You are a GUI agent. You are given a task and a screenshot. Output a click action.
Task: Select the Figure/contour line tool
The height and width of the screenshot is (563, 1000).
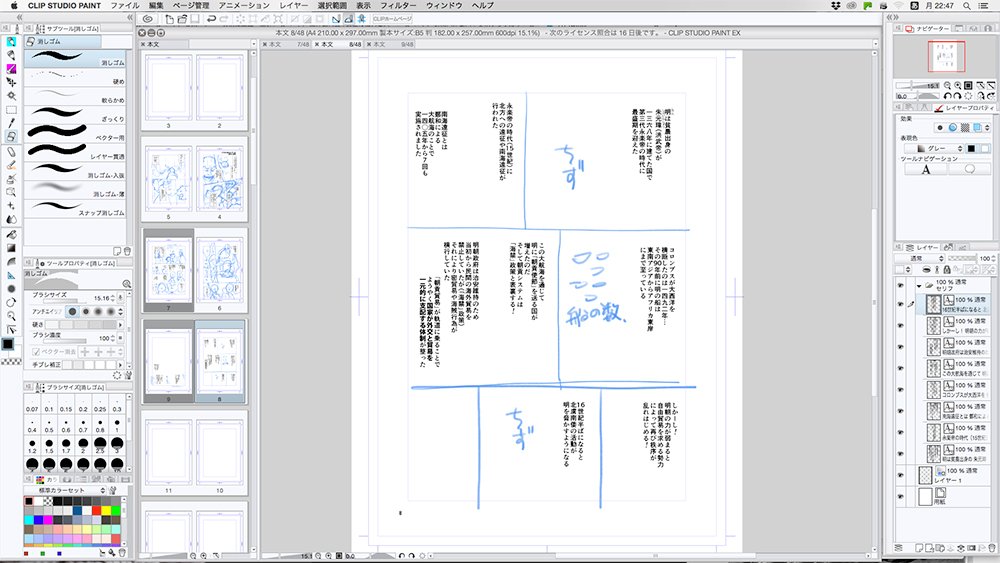point(11,261)
